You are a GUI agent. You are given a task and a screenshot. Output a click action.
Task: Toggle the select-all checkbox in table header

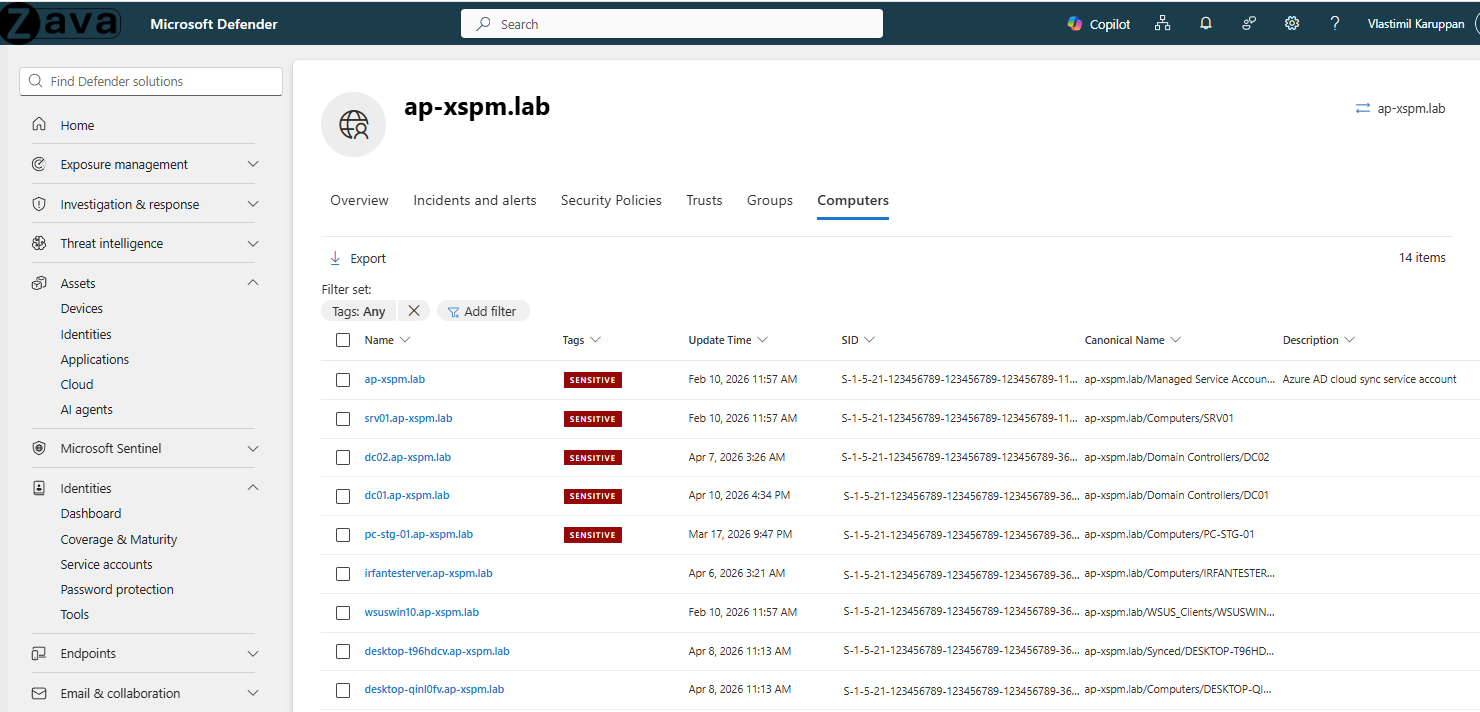343,340
